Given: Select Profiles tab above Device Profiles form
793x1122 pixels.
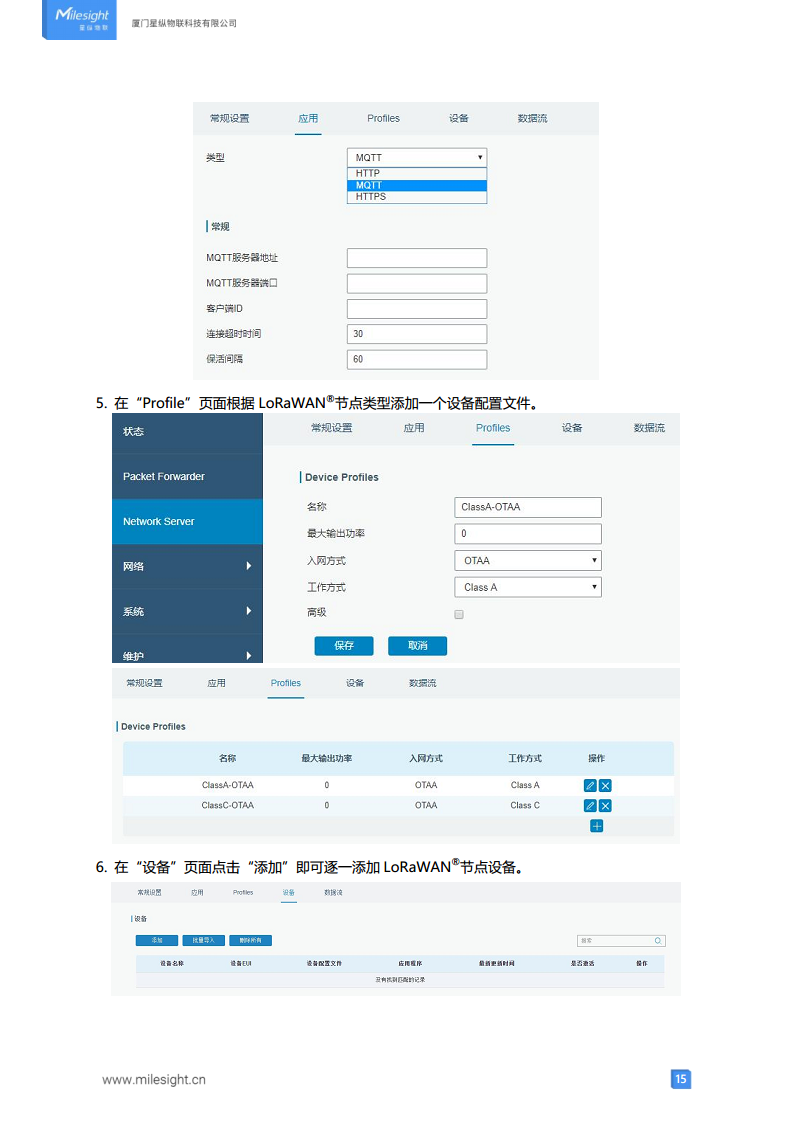Looking at the screenshot, I should [x=493, y=428].
